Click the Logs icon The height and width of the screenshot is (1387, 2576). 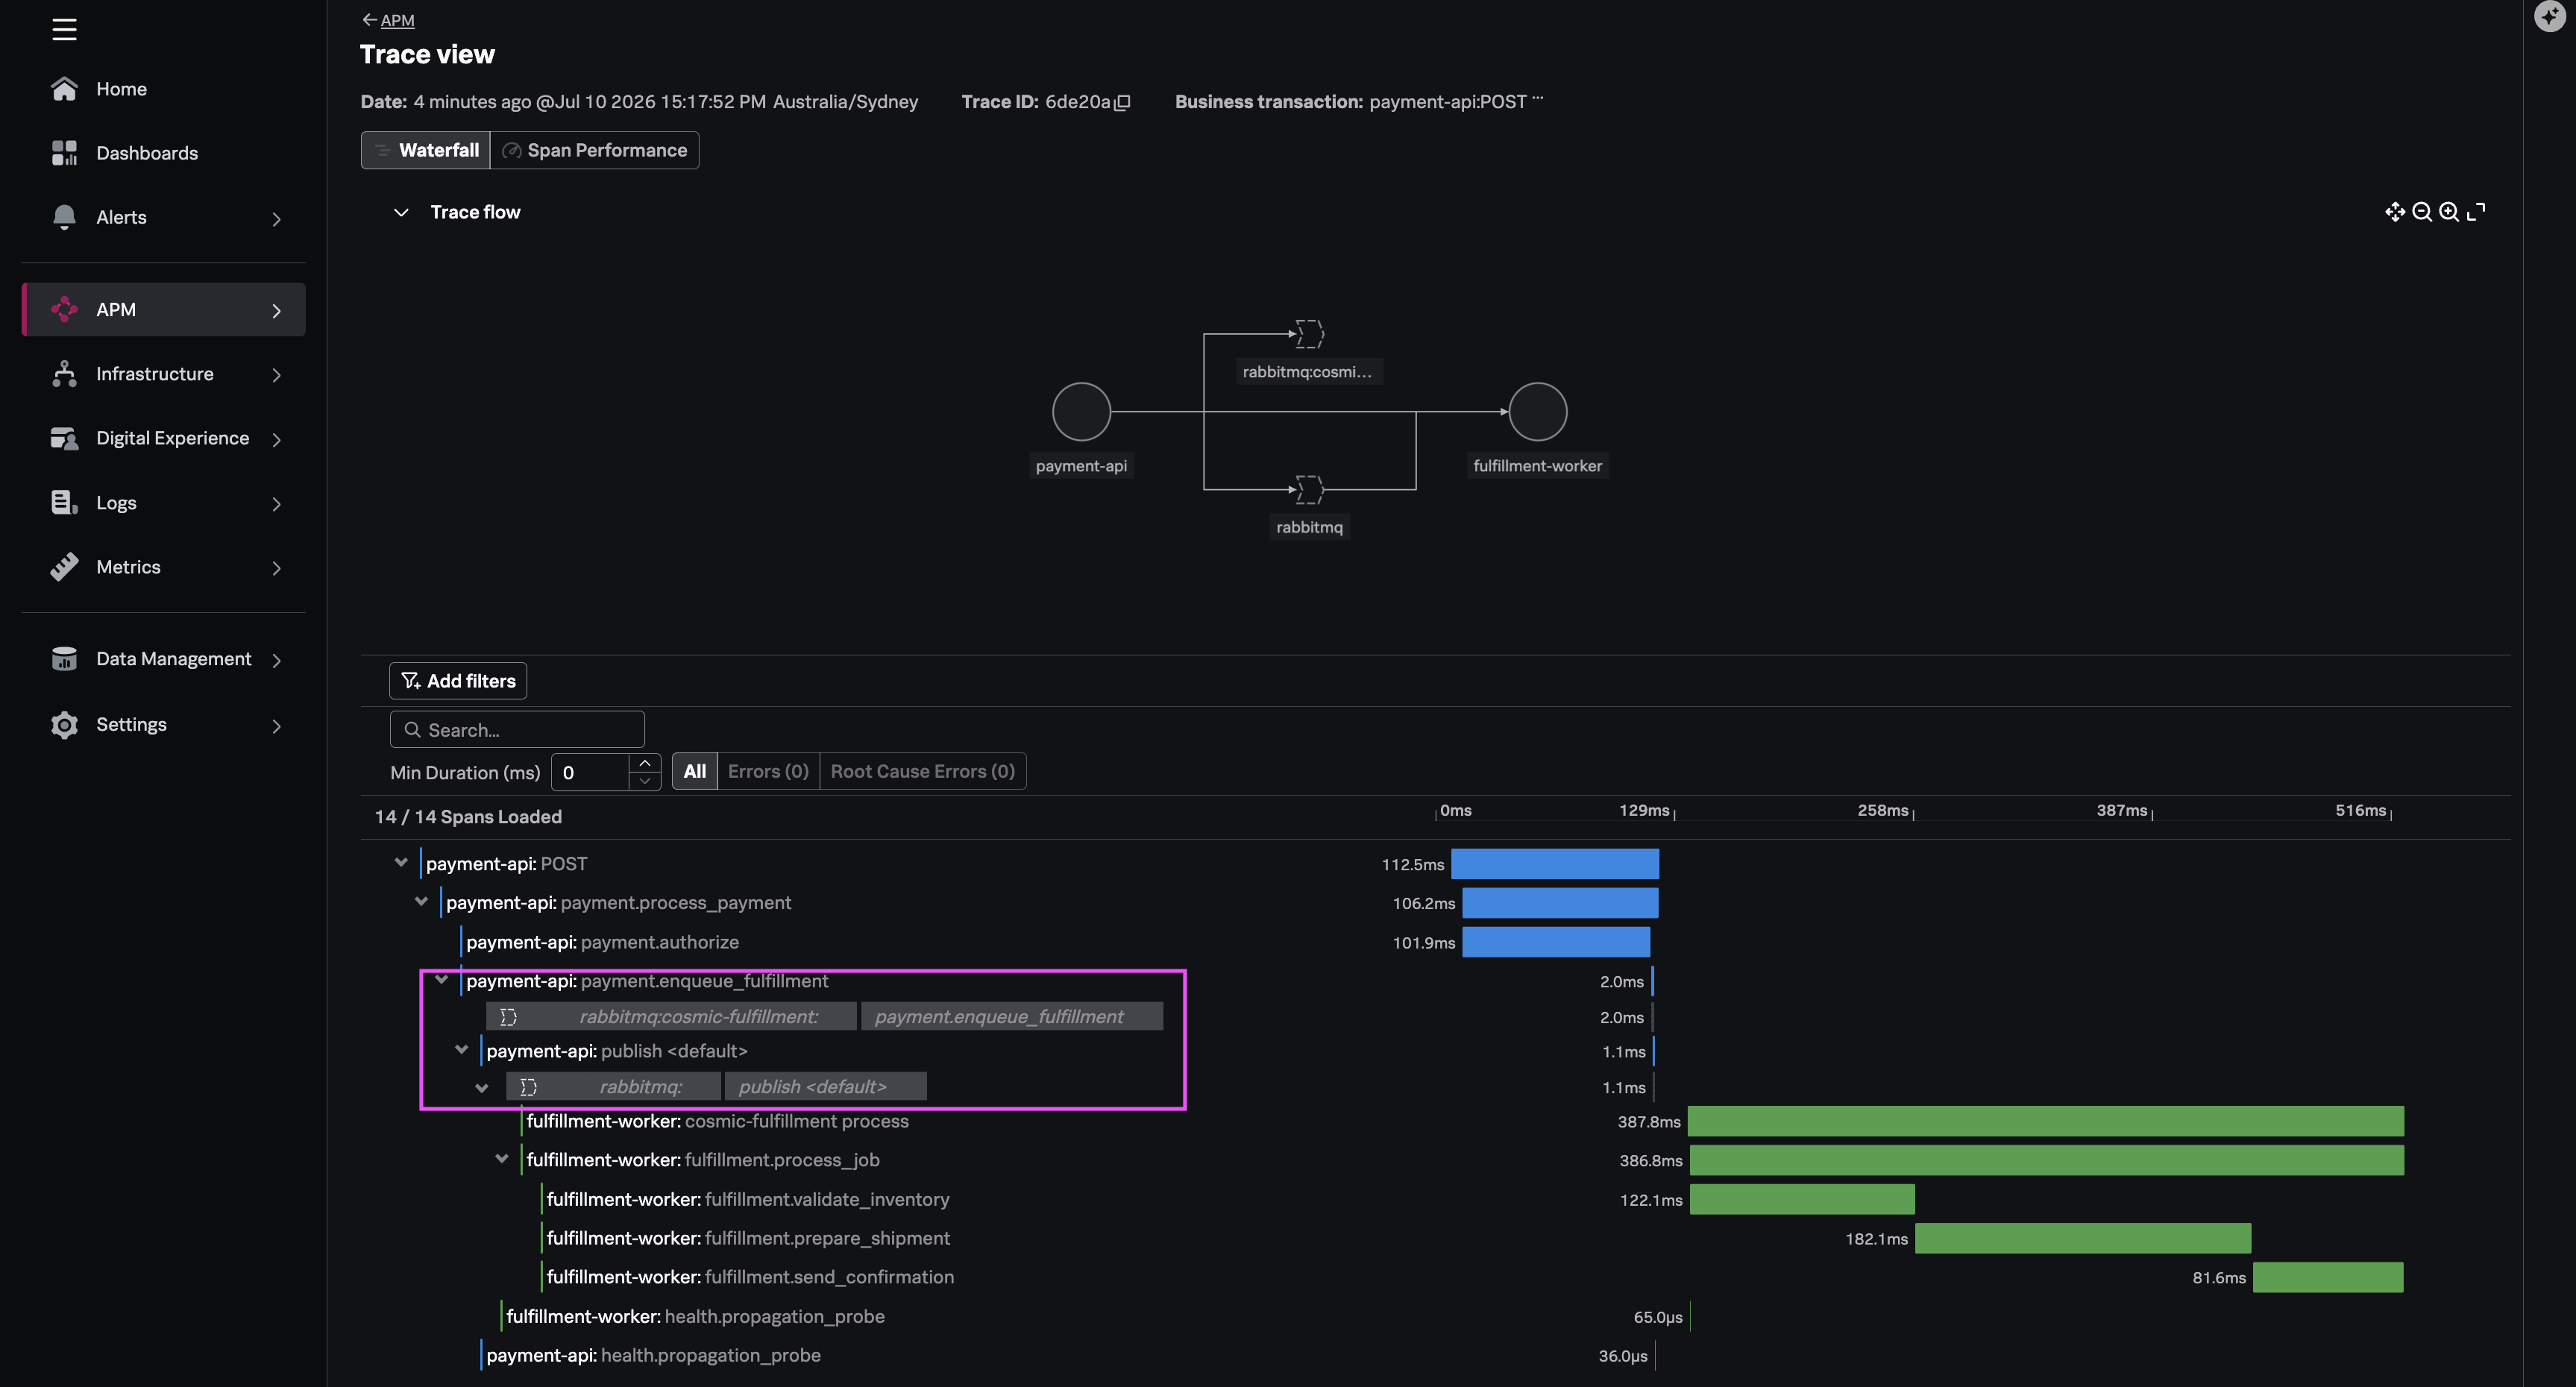tap(64, 503)
